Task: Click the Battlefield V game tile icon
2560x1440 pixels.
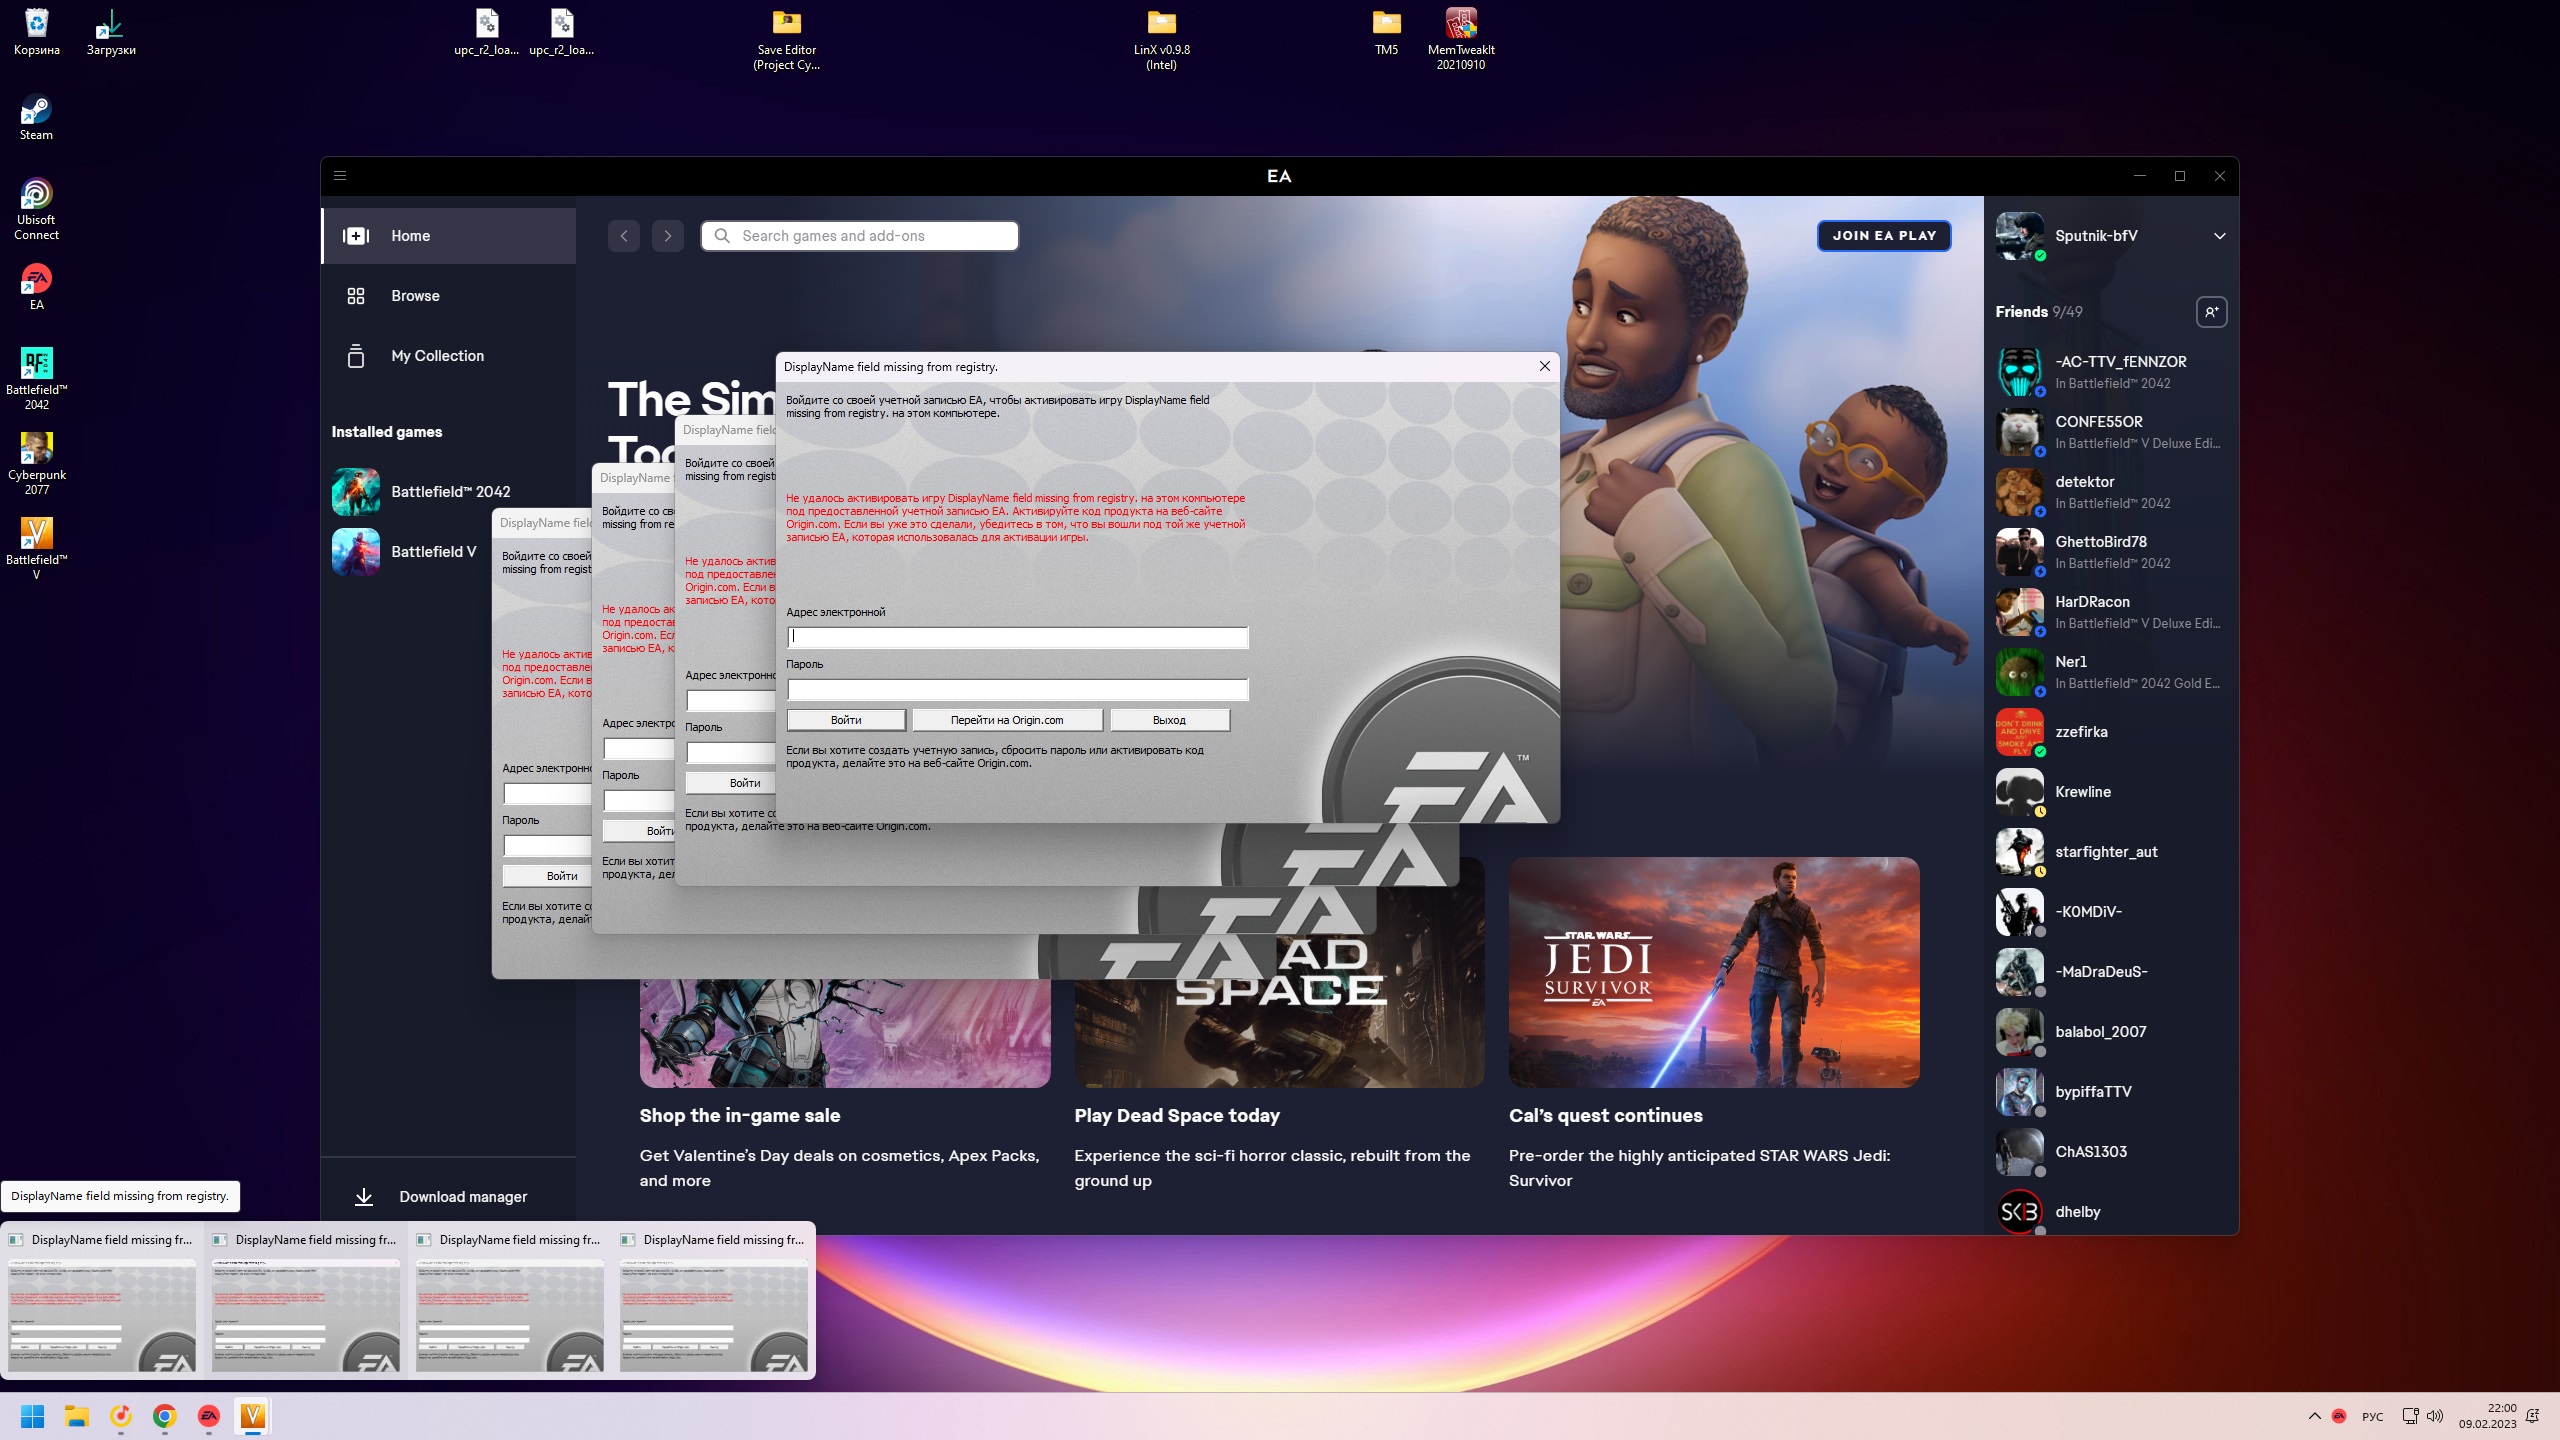Action: pyautogui.click(x=356, y=552)
